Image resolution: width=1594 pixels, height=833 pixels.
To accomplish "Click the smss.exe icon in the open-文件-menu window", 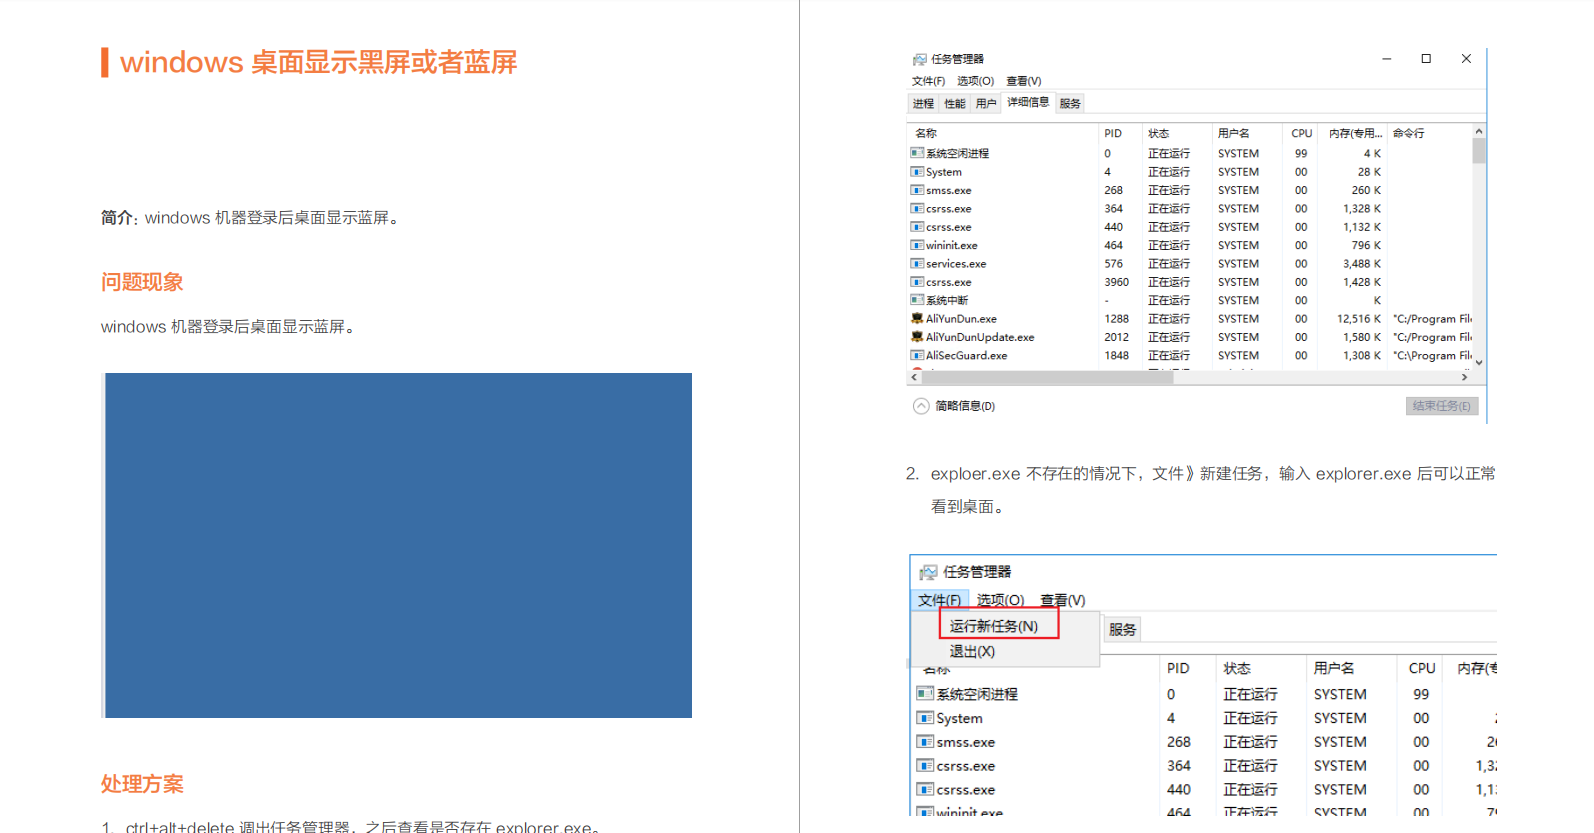I will coord(925,742).
